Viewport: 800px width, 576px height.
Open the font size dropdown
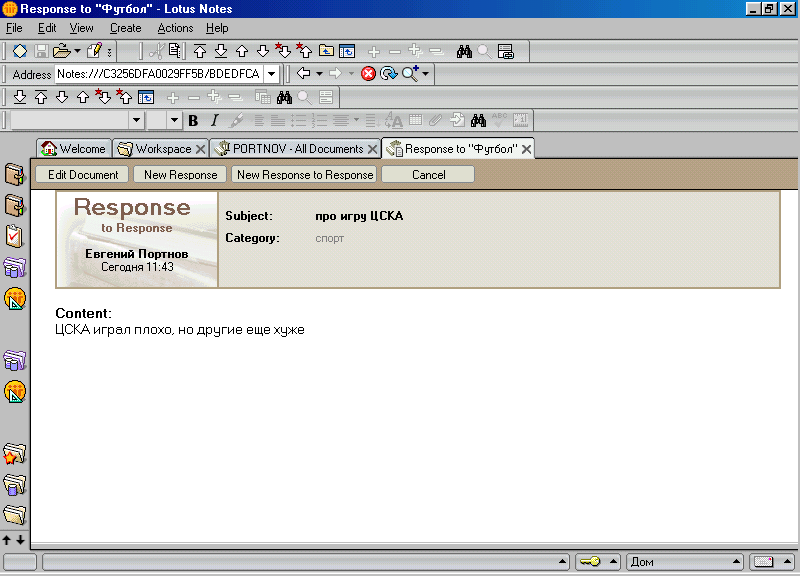(x=174, y=120)
